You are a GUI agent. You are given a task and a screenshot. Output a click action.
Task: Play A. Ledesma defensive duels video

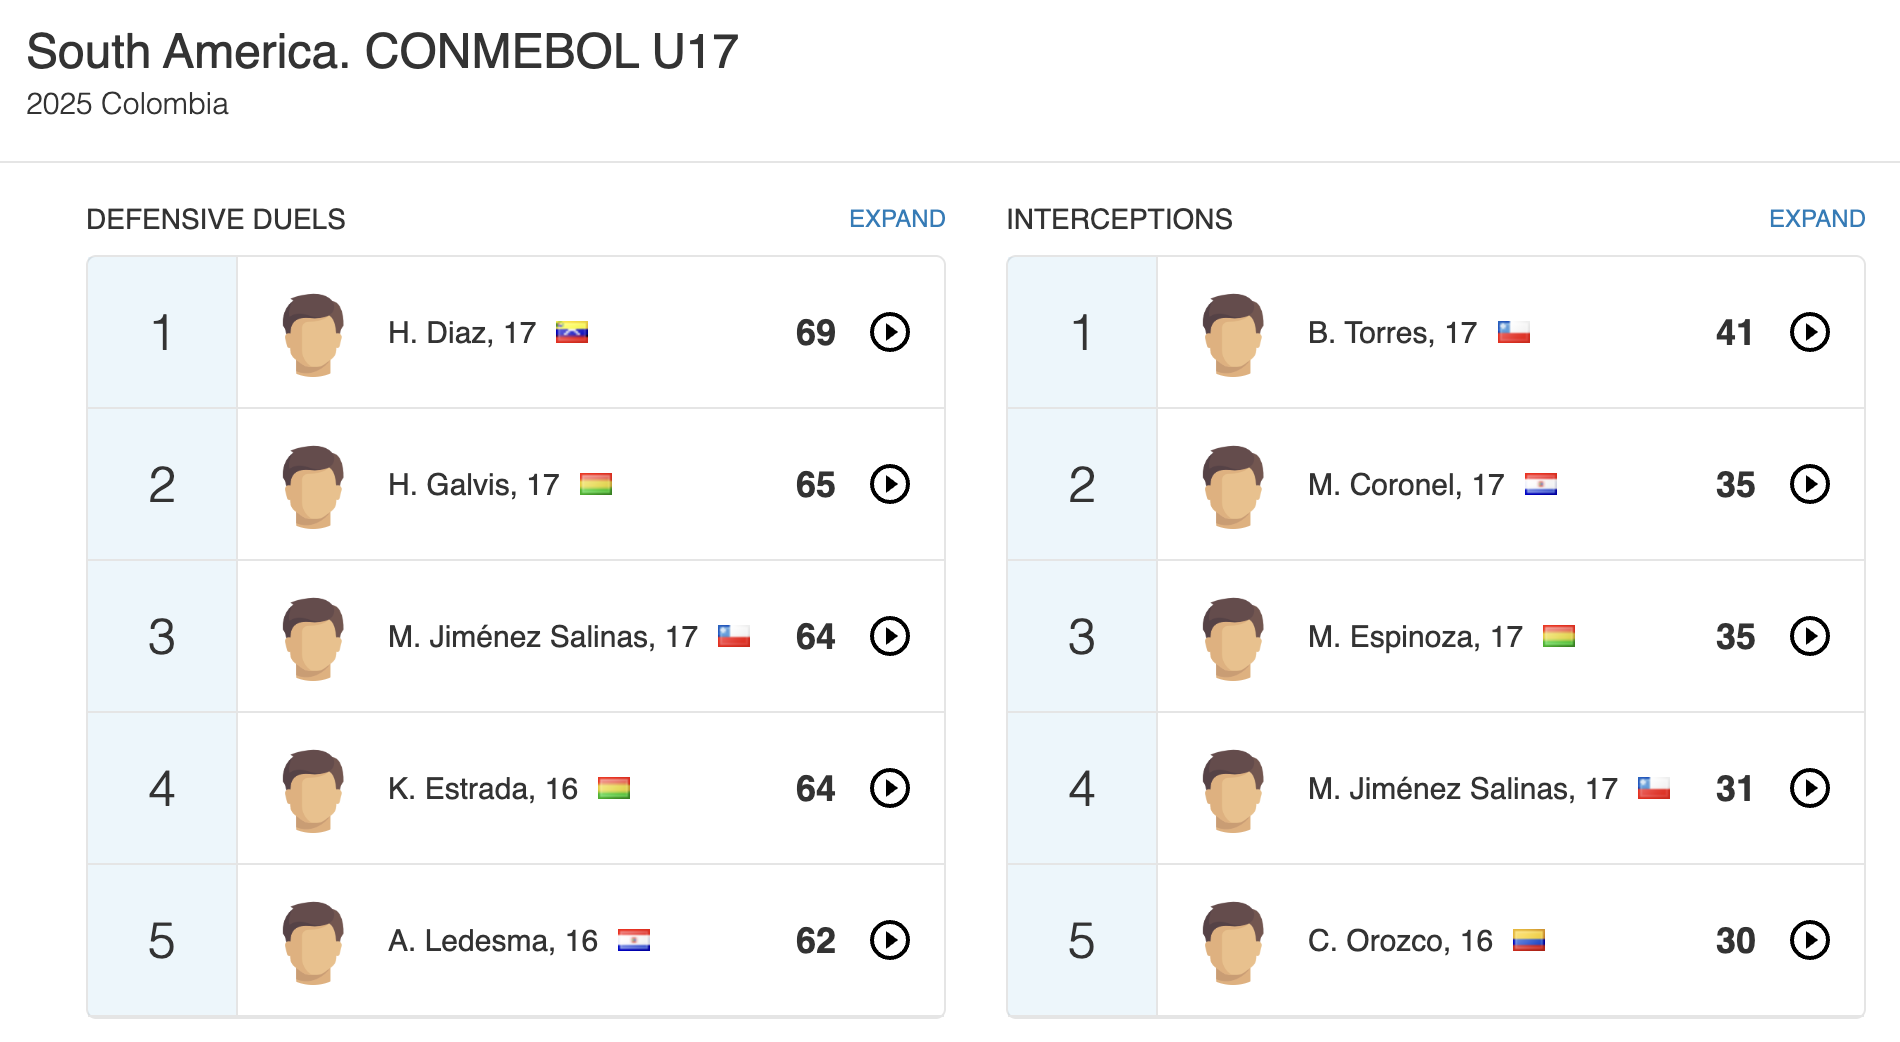click(889, 940)
